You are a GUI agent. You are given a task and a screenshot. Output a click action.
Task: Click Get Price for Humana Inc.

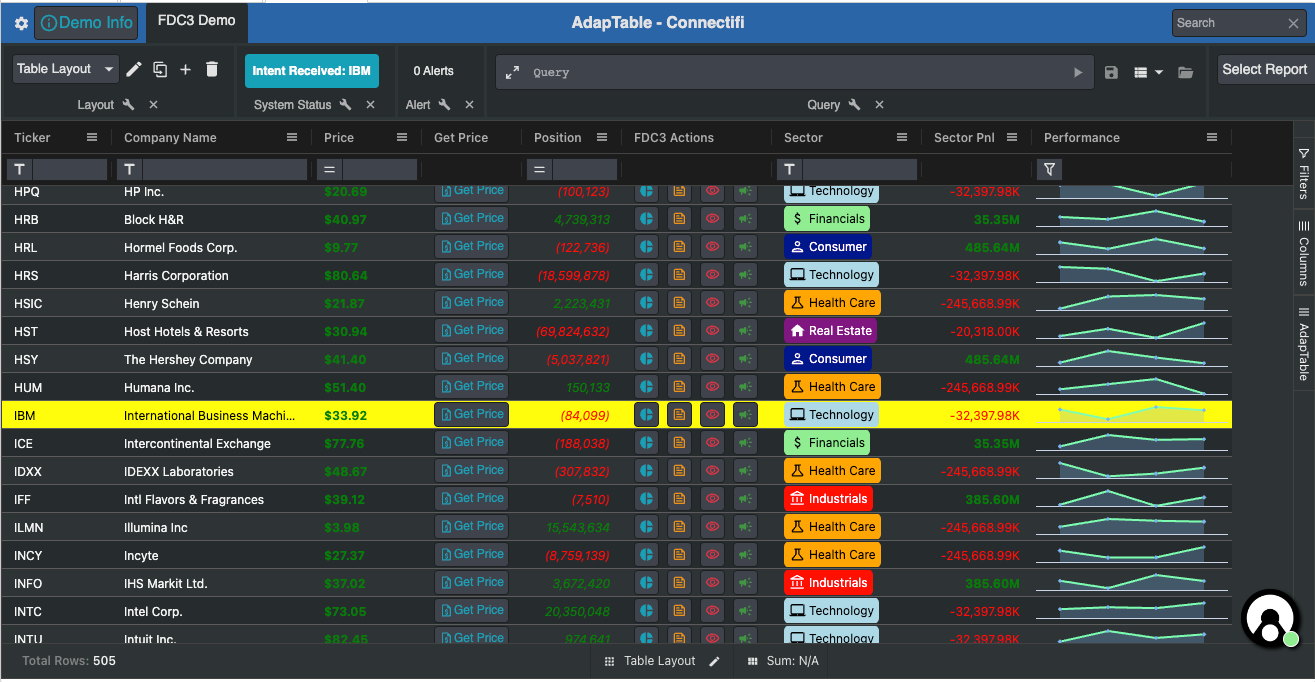point(472,386)
